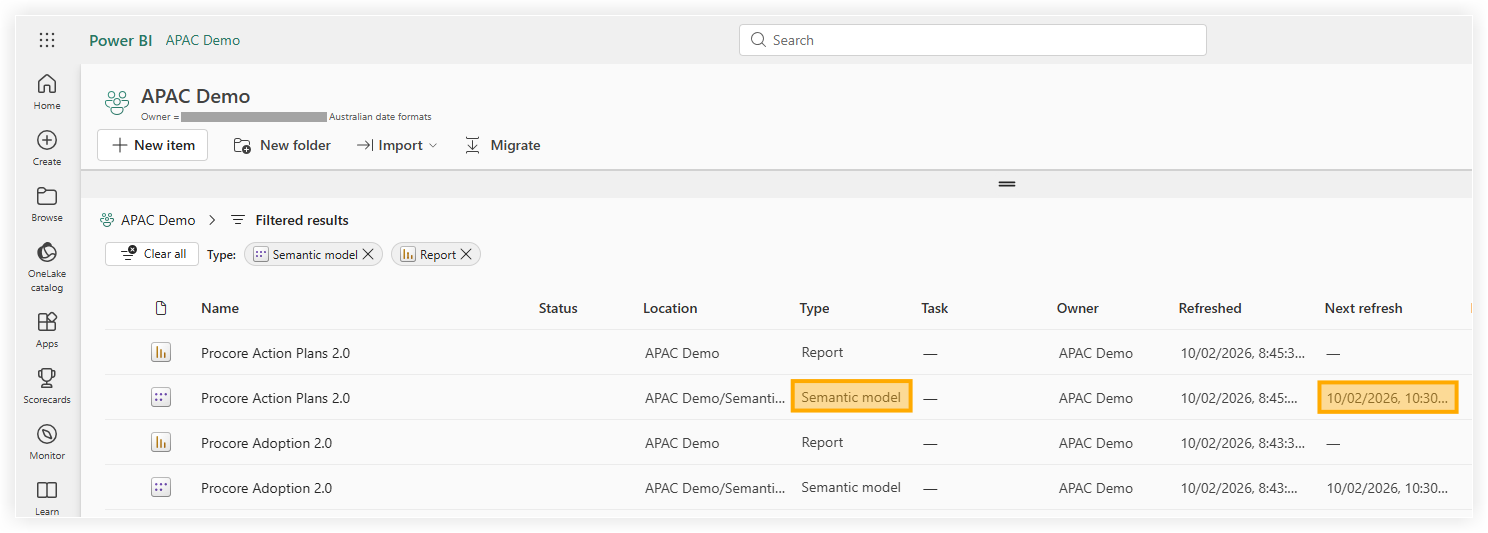Sort by the Owner column header
This screenshot has width=1488, height=533.
[x=1078, y=308]
